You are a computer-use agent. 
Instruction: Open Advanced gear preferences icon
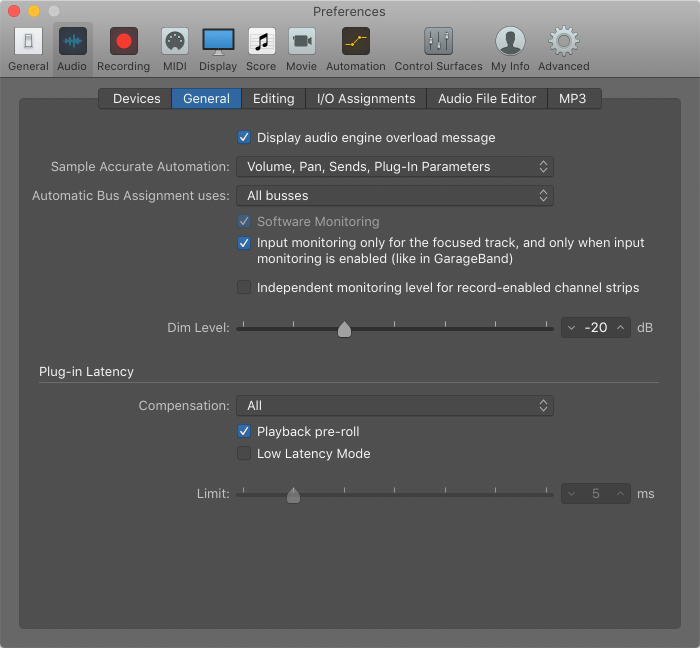(x=564, y=41)
